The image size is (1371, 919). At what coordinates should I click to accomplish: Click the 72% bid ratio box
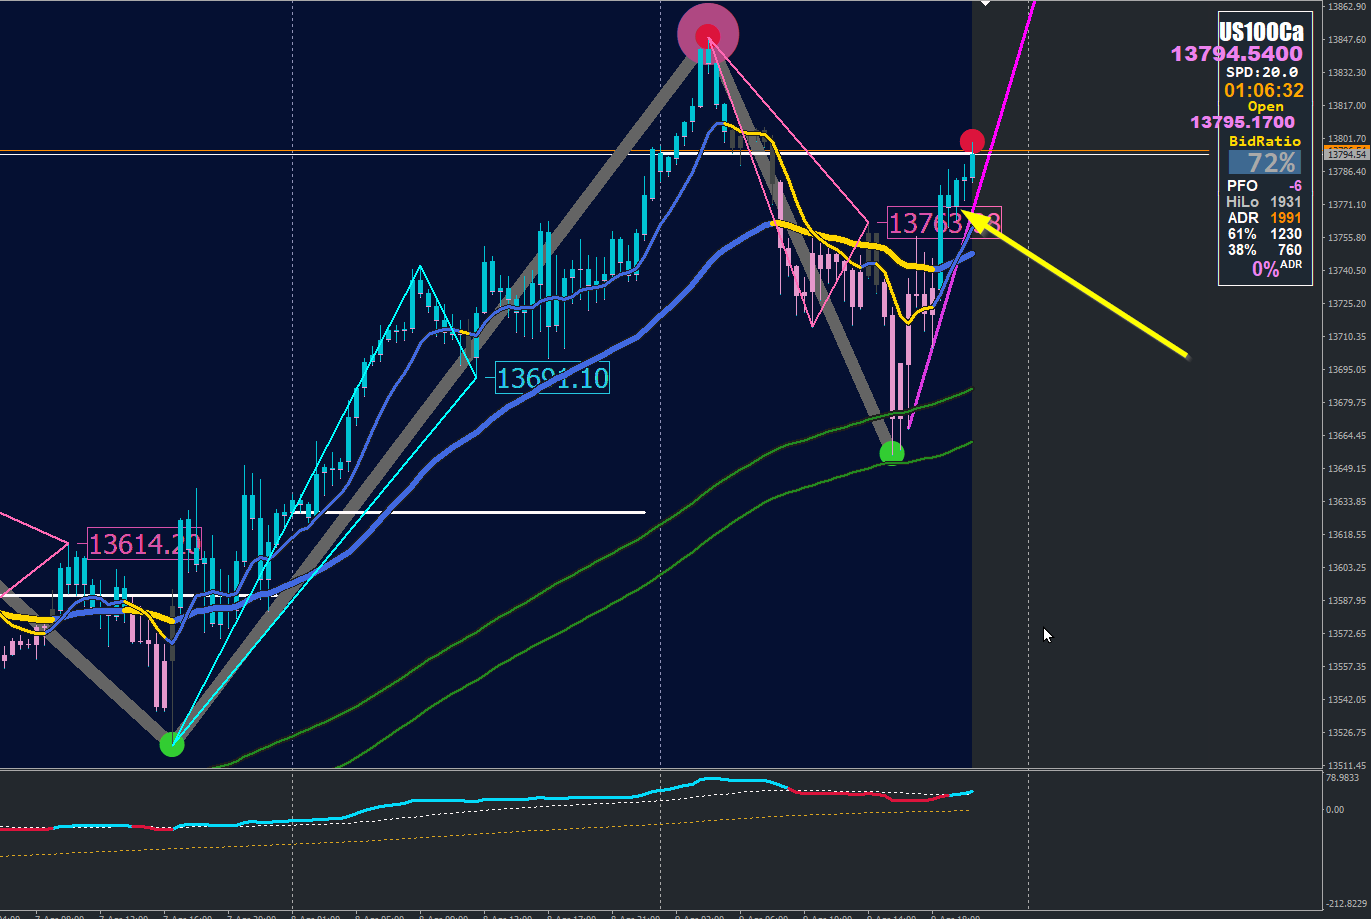click(1264, 162)
